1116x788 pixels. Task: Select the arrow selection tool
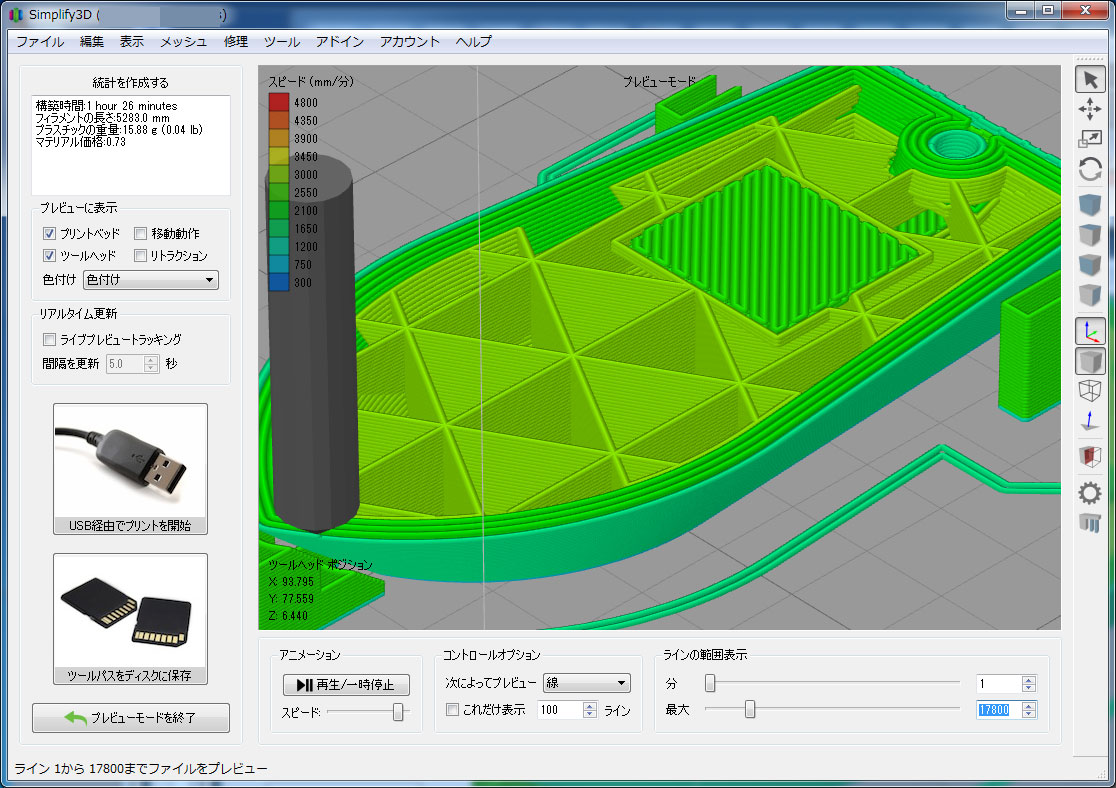click(x=1090, y=80)
